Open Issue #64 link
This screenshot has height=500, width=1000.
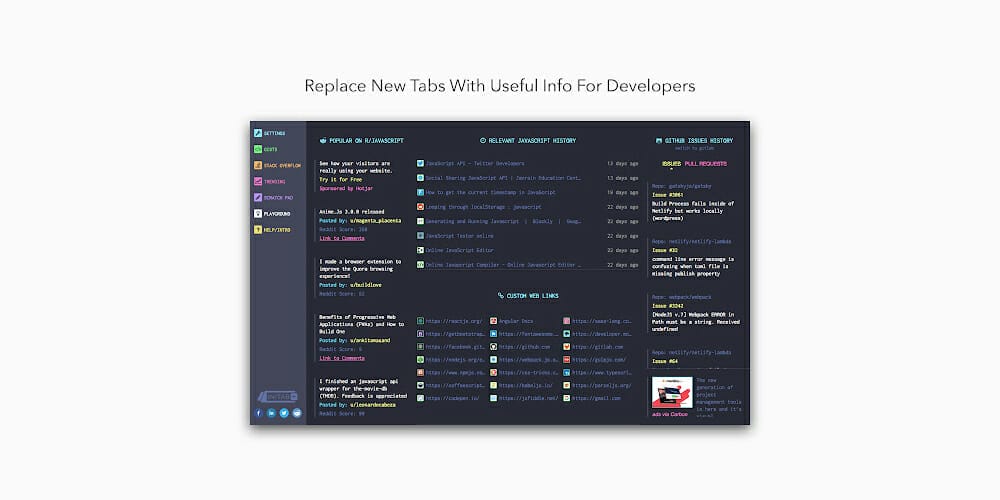(665, 362)
